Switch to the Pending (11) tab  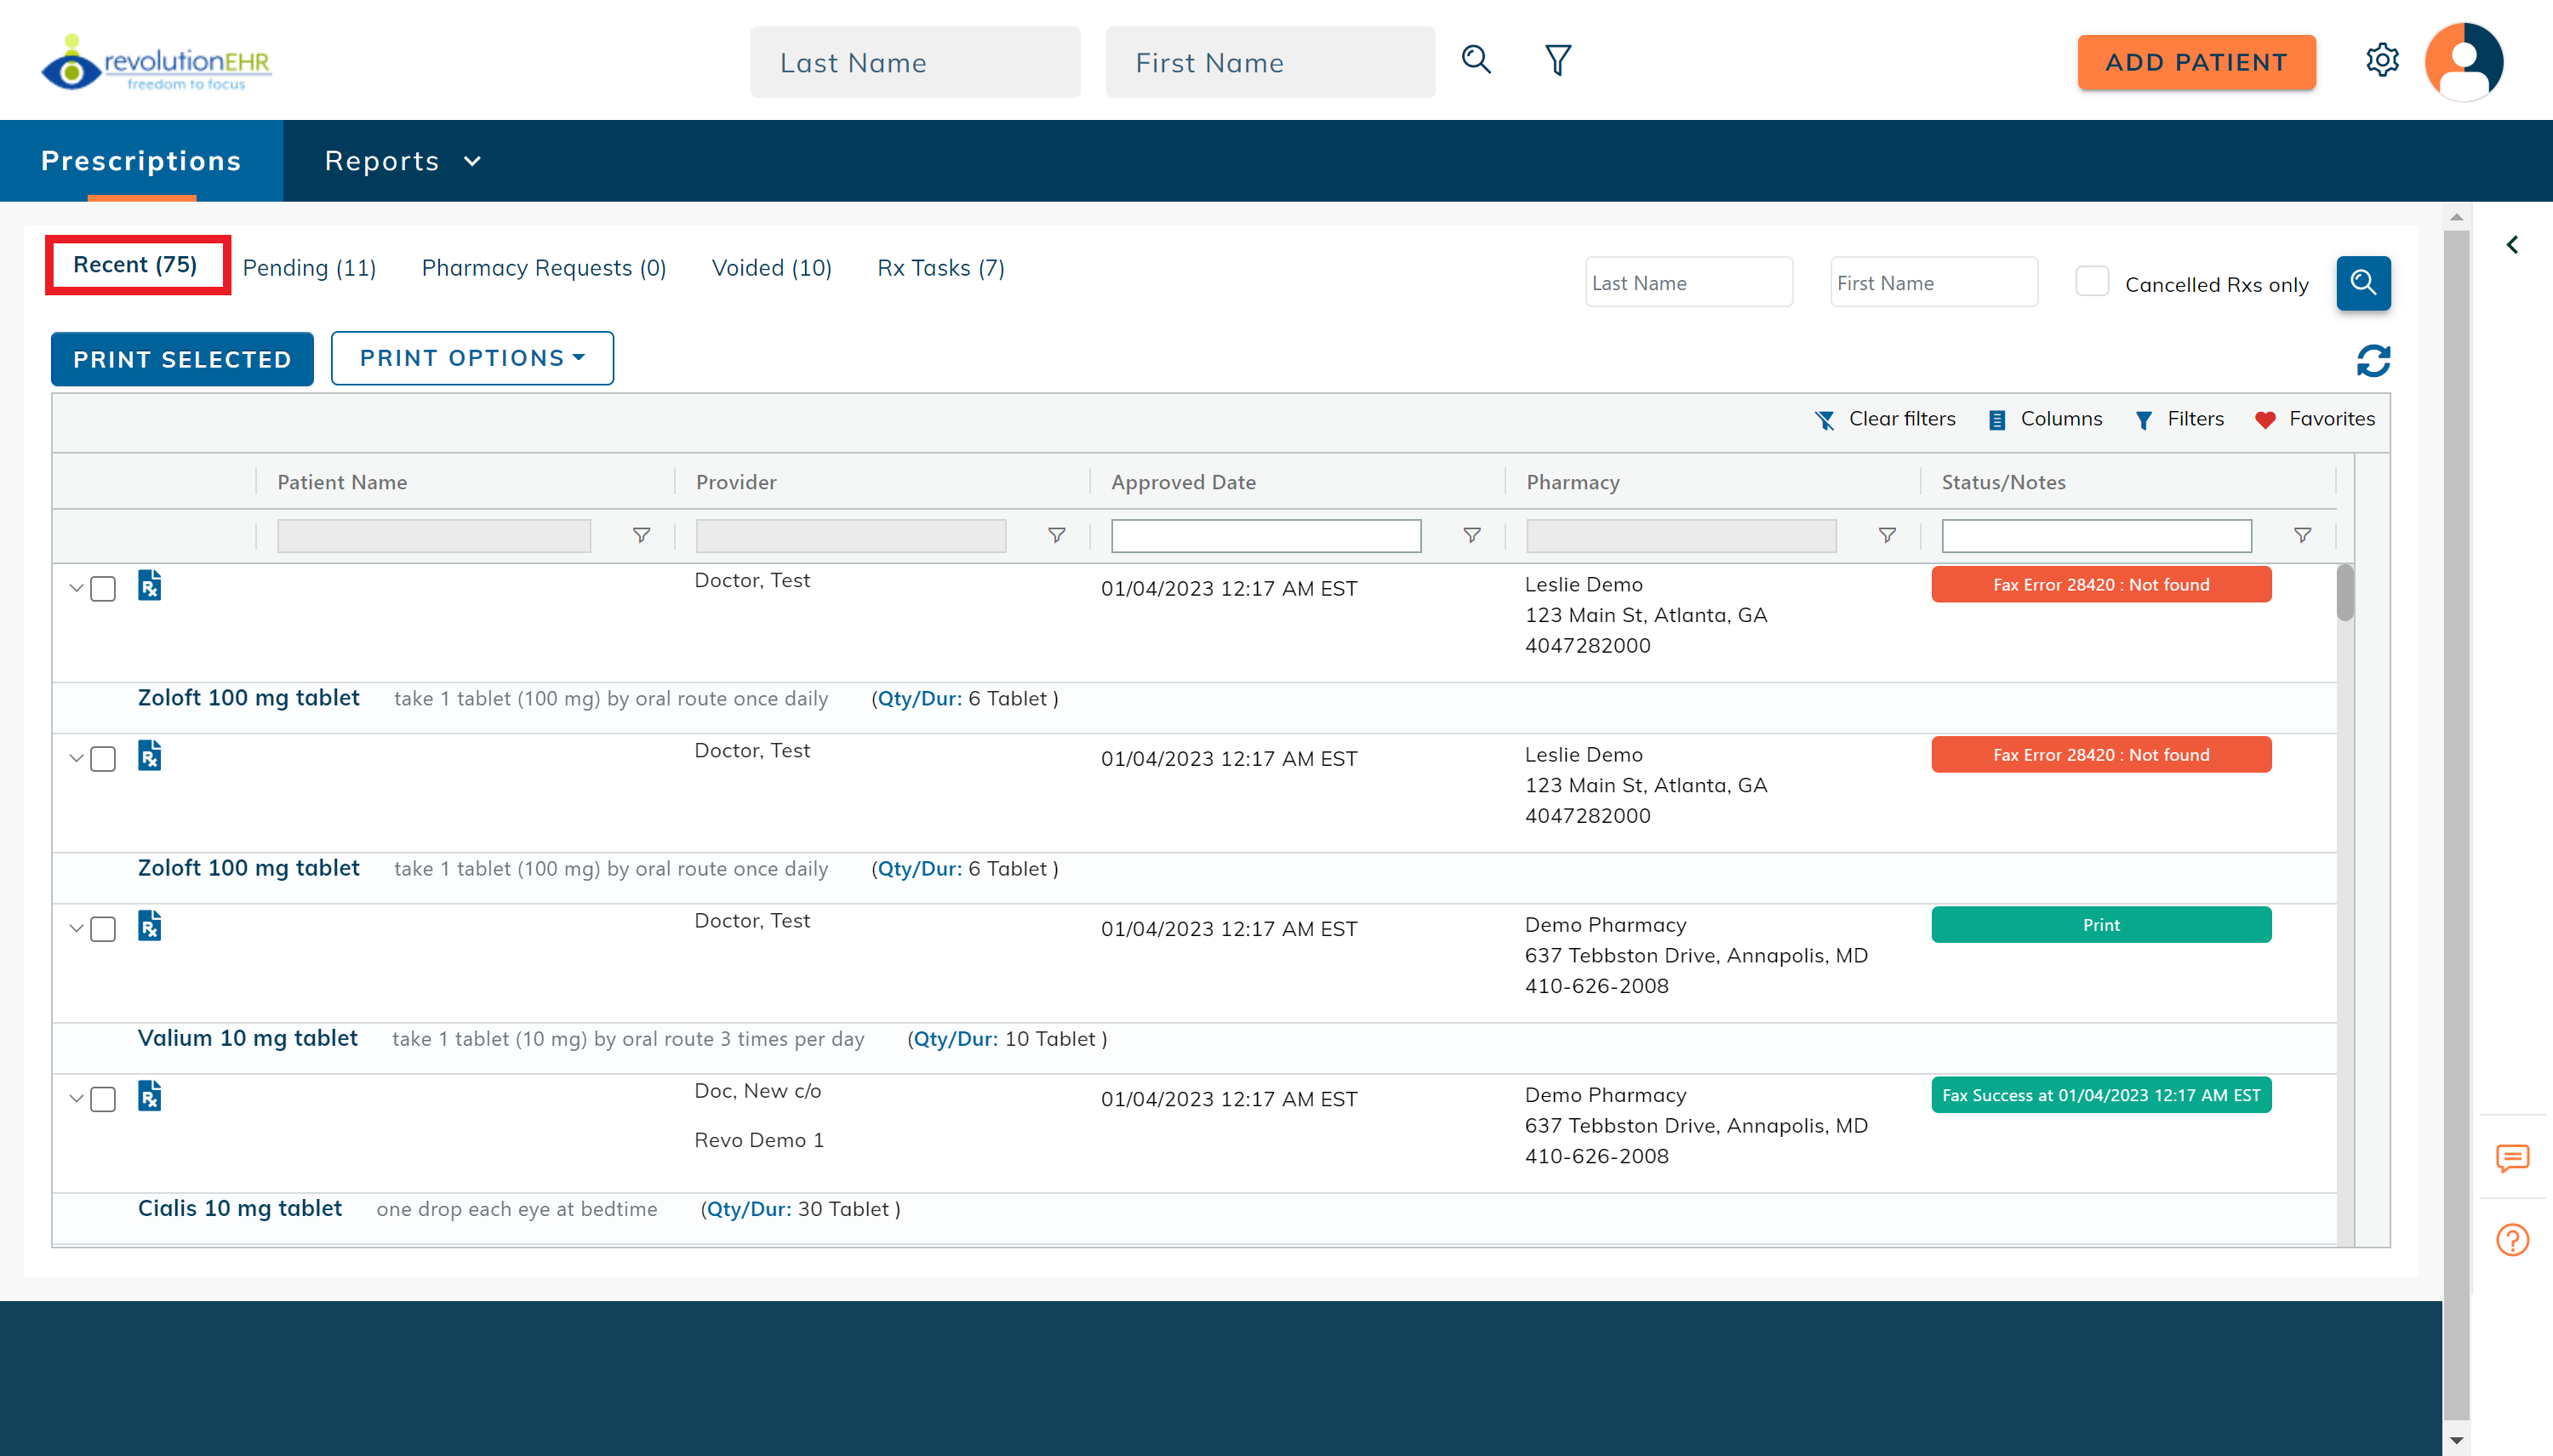309,268
